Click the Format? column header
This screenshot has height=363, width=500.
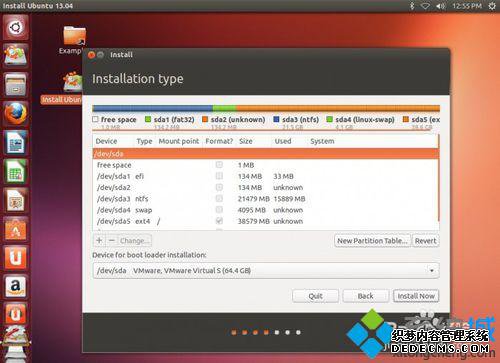coord(219,141)
